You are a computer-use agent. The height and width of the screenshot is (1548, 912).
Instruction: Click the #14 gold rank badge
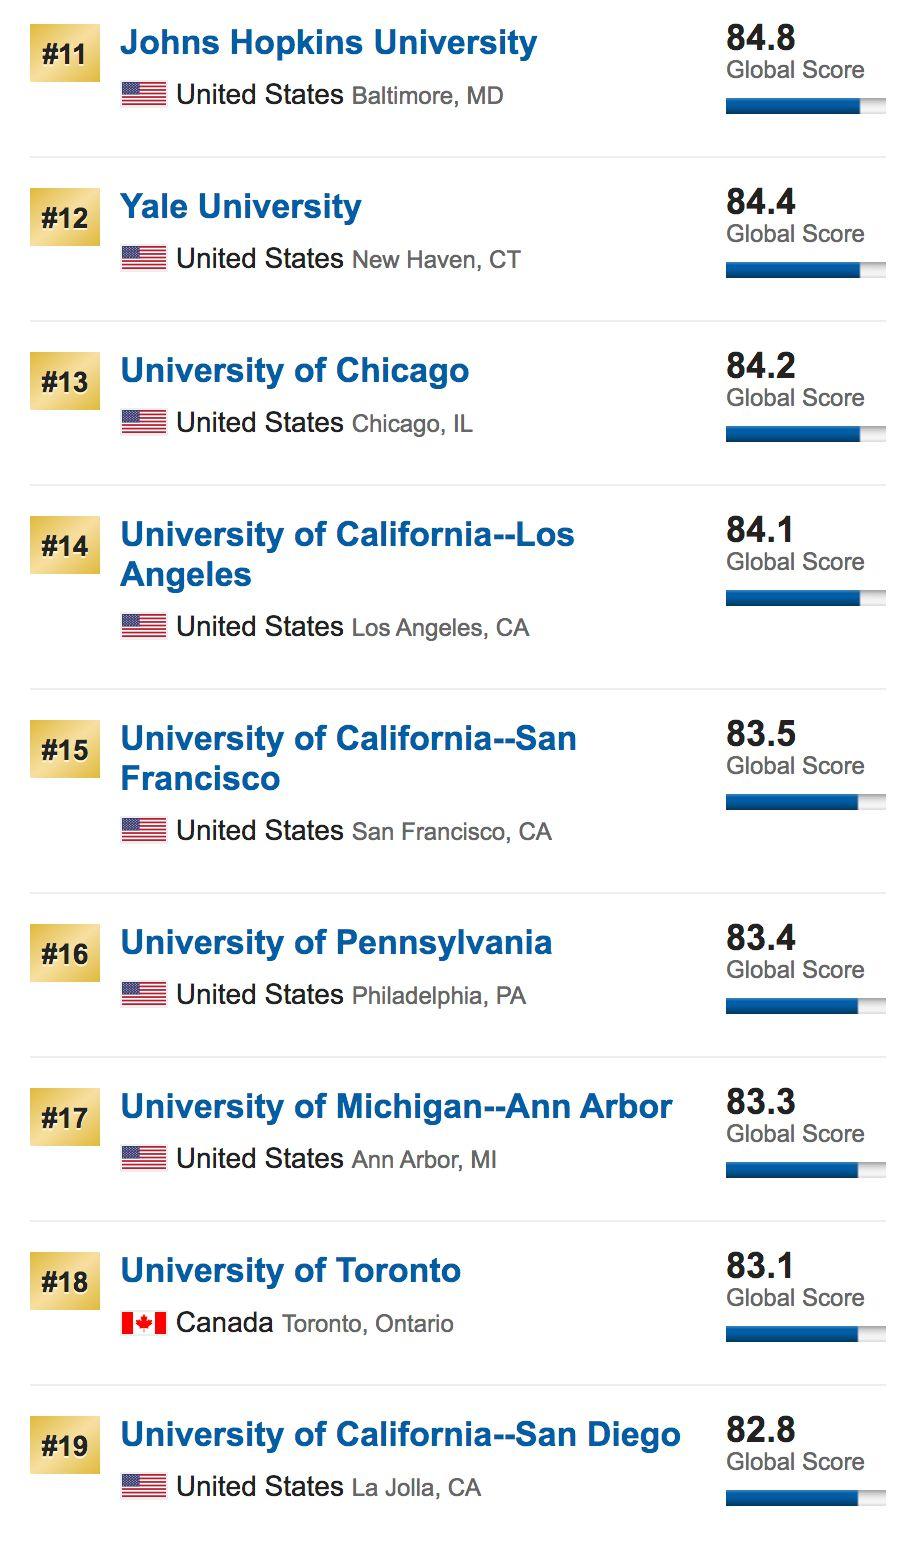click(65, 545)
